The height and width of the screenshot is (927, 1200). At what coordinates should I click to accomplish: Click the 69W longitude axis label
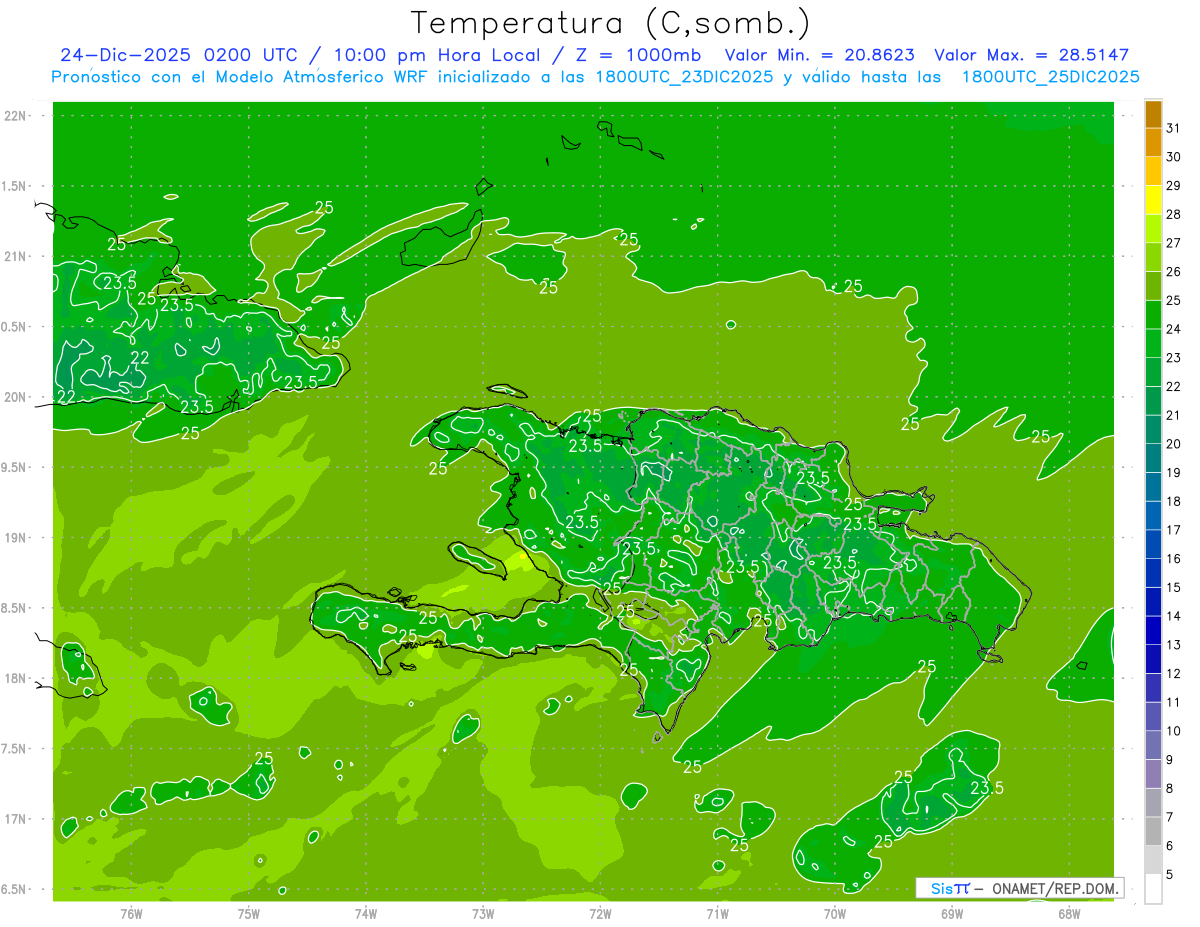[952, 913]
